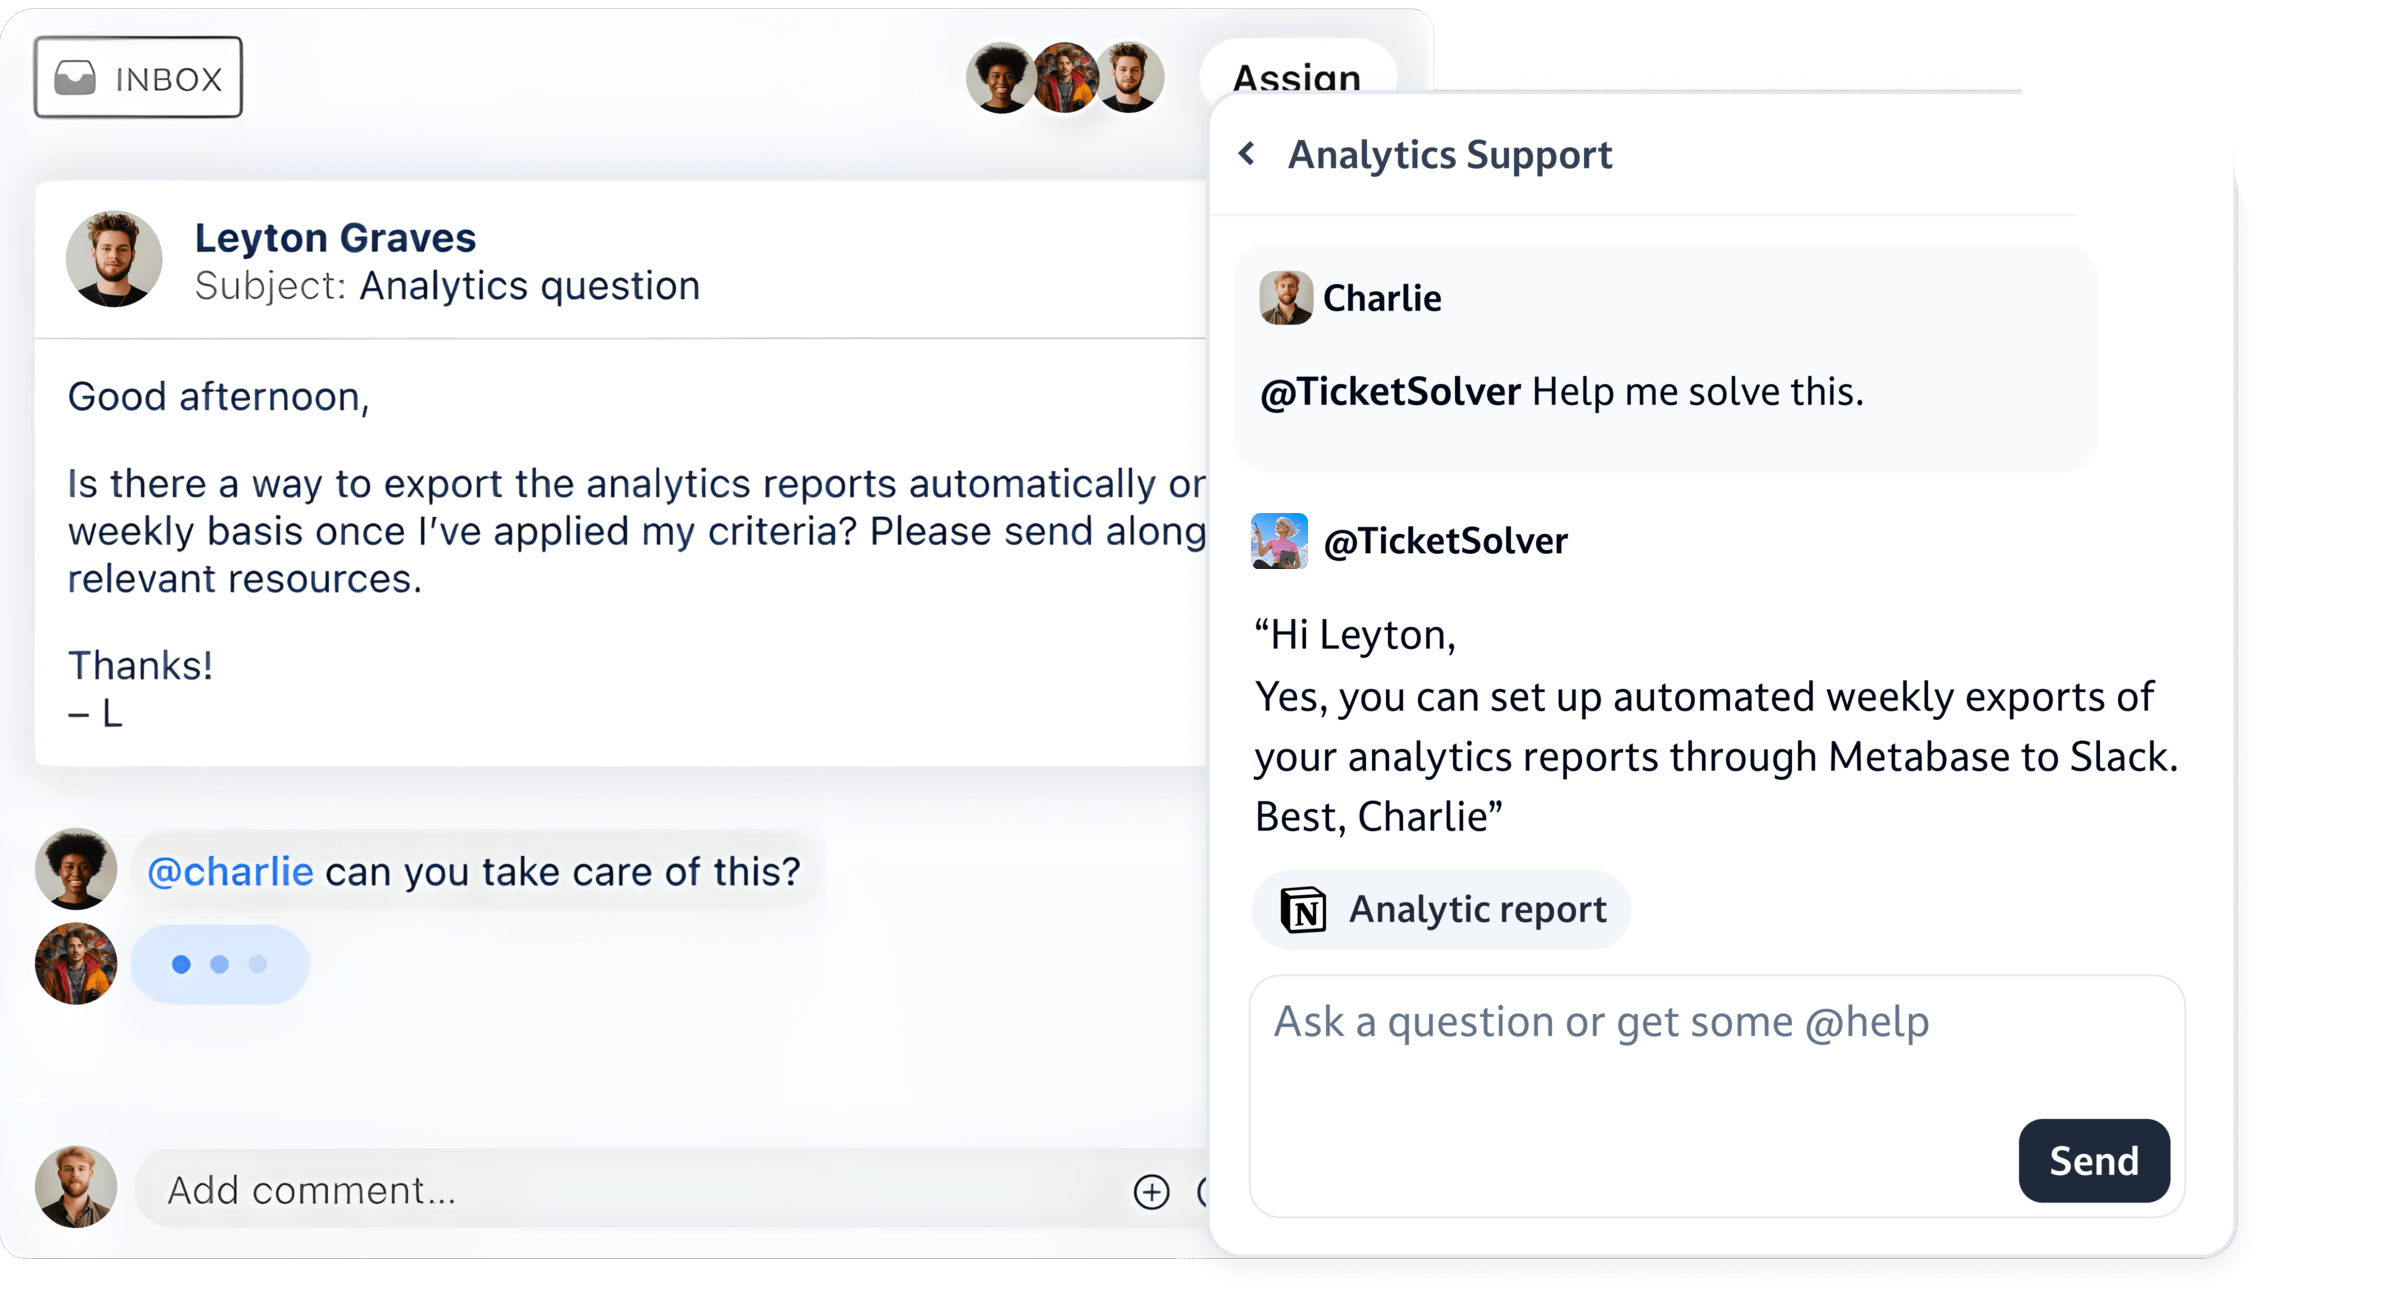Click Charlie's avatar in support panel
The width and height of the screenshot is (2400, 1296).
[1285, 298]
